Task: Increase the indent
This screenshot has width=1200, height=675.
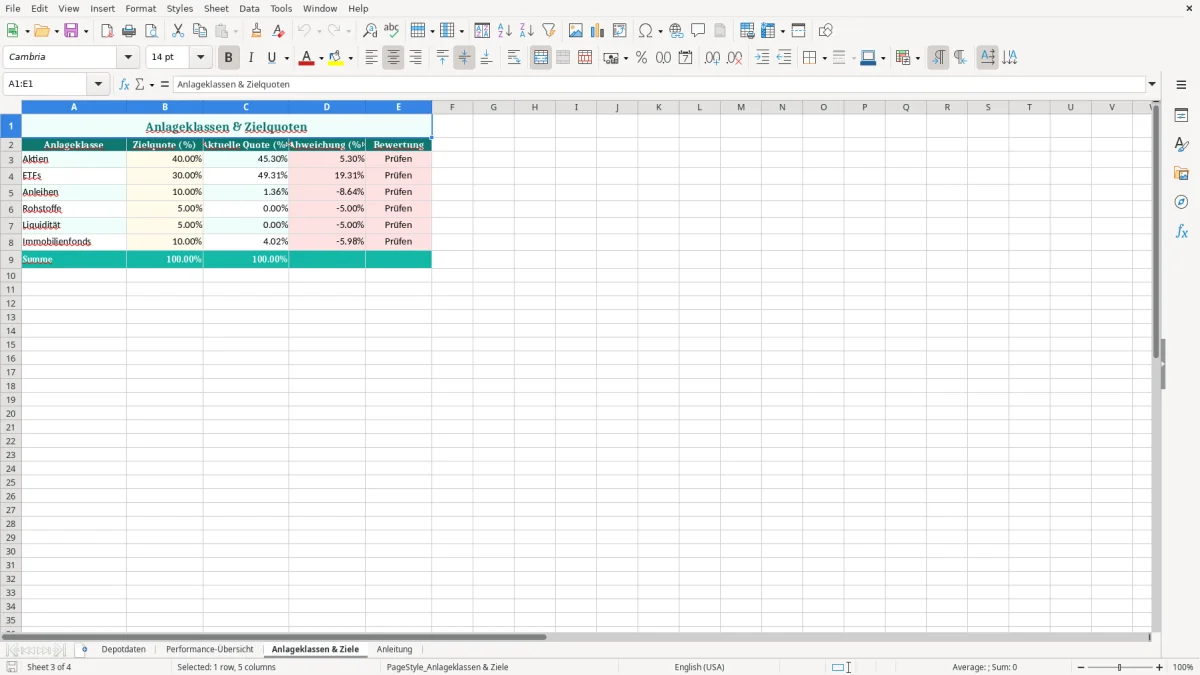Action: 762,58
